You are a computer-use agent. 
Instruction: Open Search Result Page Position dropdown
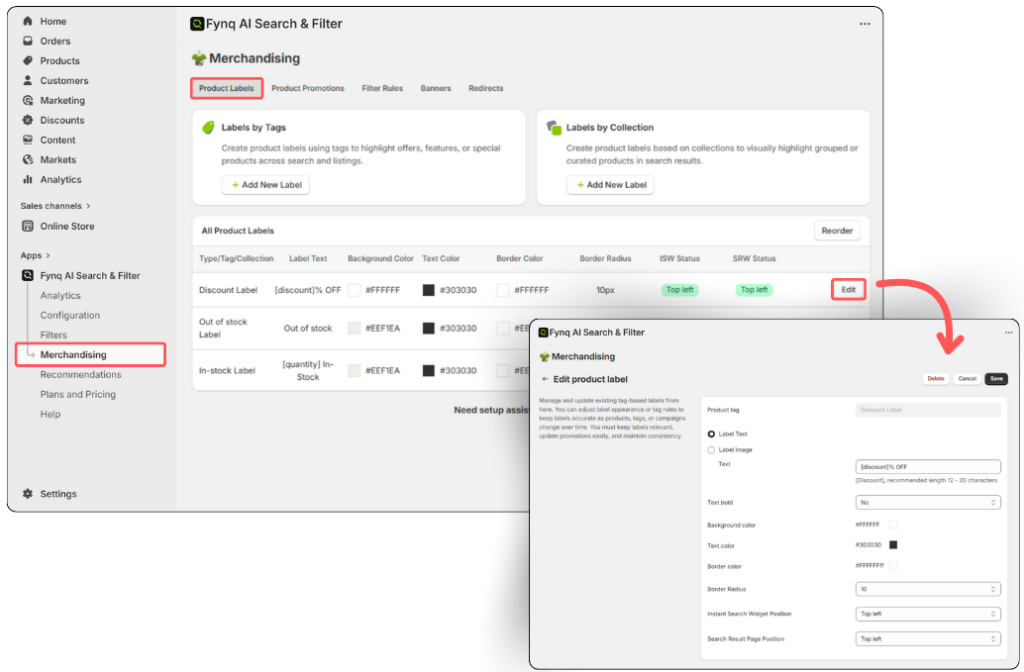(928, 639)
